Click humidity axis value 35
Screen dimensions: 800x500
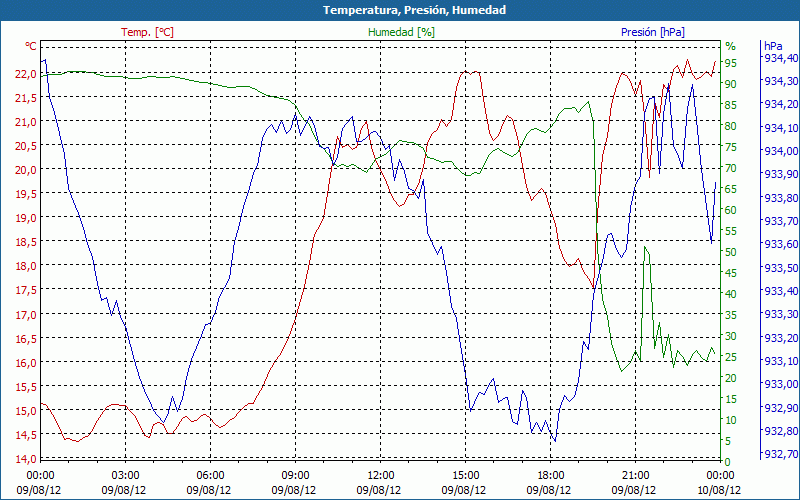coord(731,315)
